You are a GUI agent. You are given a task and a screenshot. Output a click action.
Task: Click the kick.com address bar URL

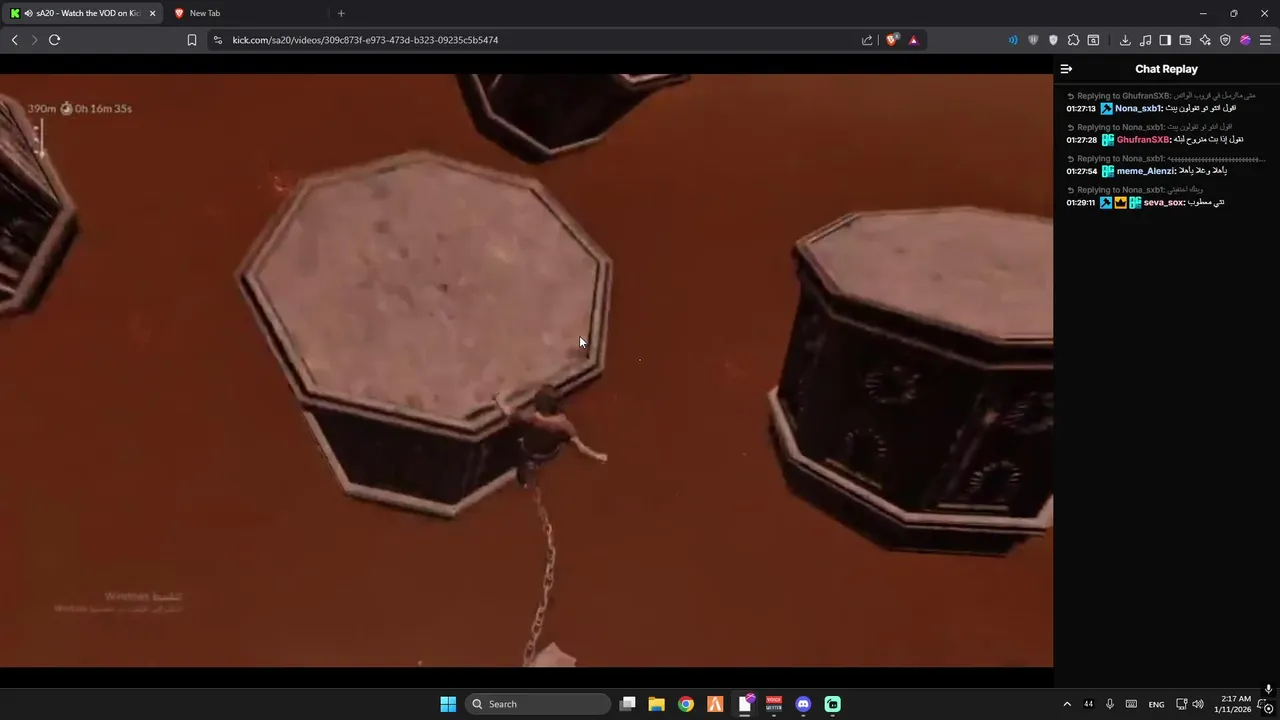click(365, 40)
